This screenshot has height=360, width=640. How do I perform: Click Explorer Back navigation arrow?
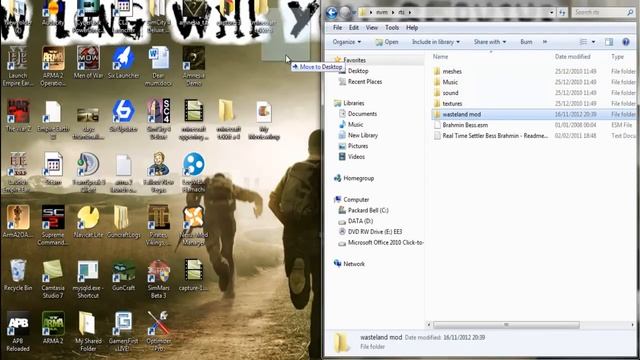coord(331,13)
